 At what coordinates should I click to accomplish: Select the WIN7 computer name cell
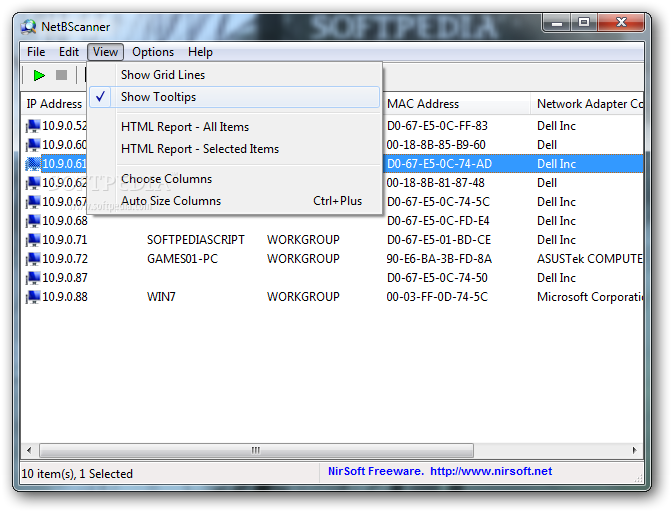(161, 296)
